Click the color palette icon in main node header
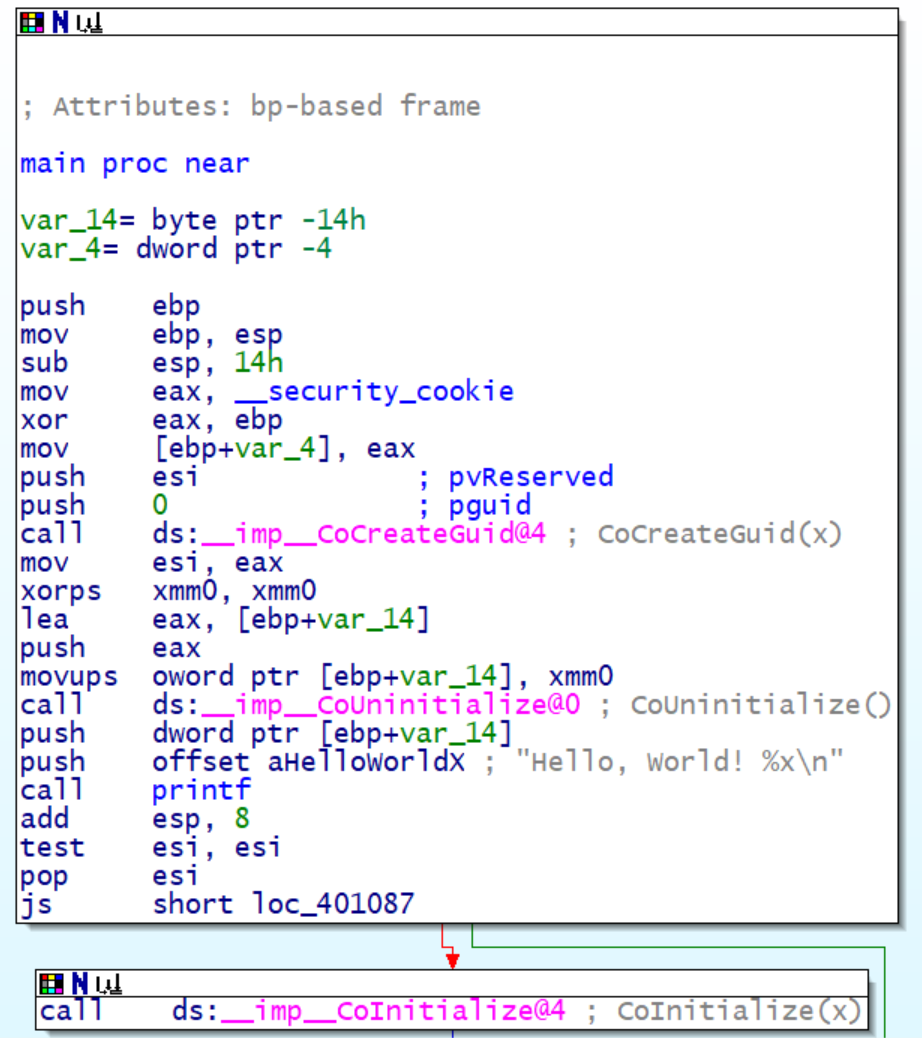This screenshot has height=1038, width=922. pyautogui.click(x=32, y=23)
